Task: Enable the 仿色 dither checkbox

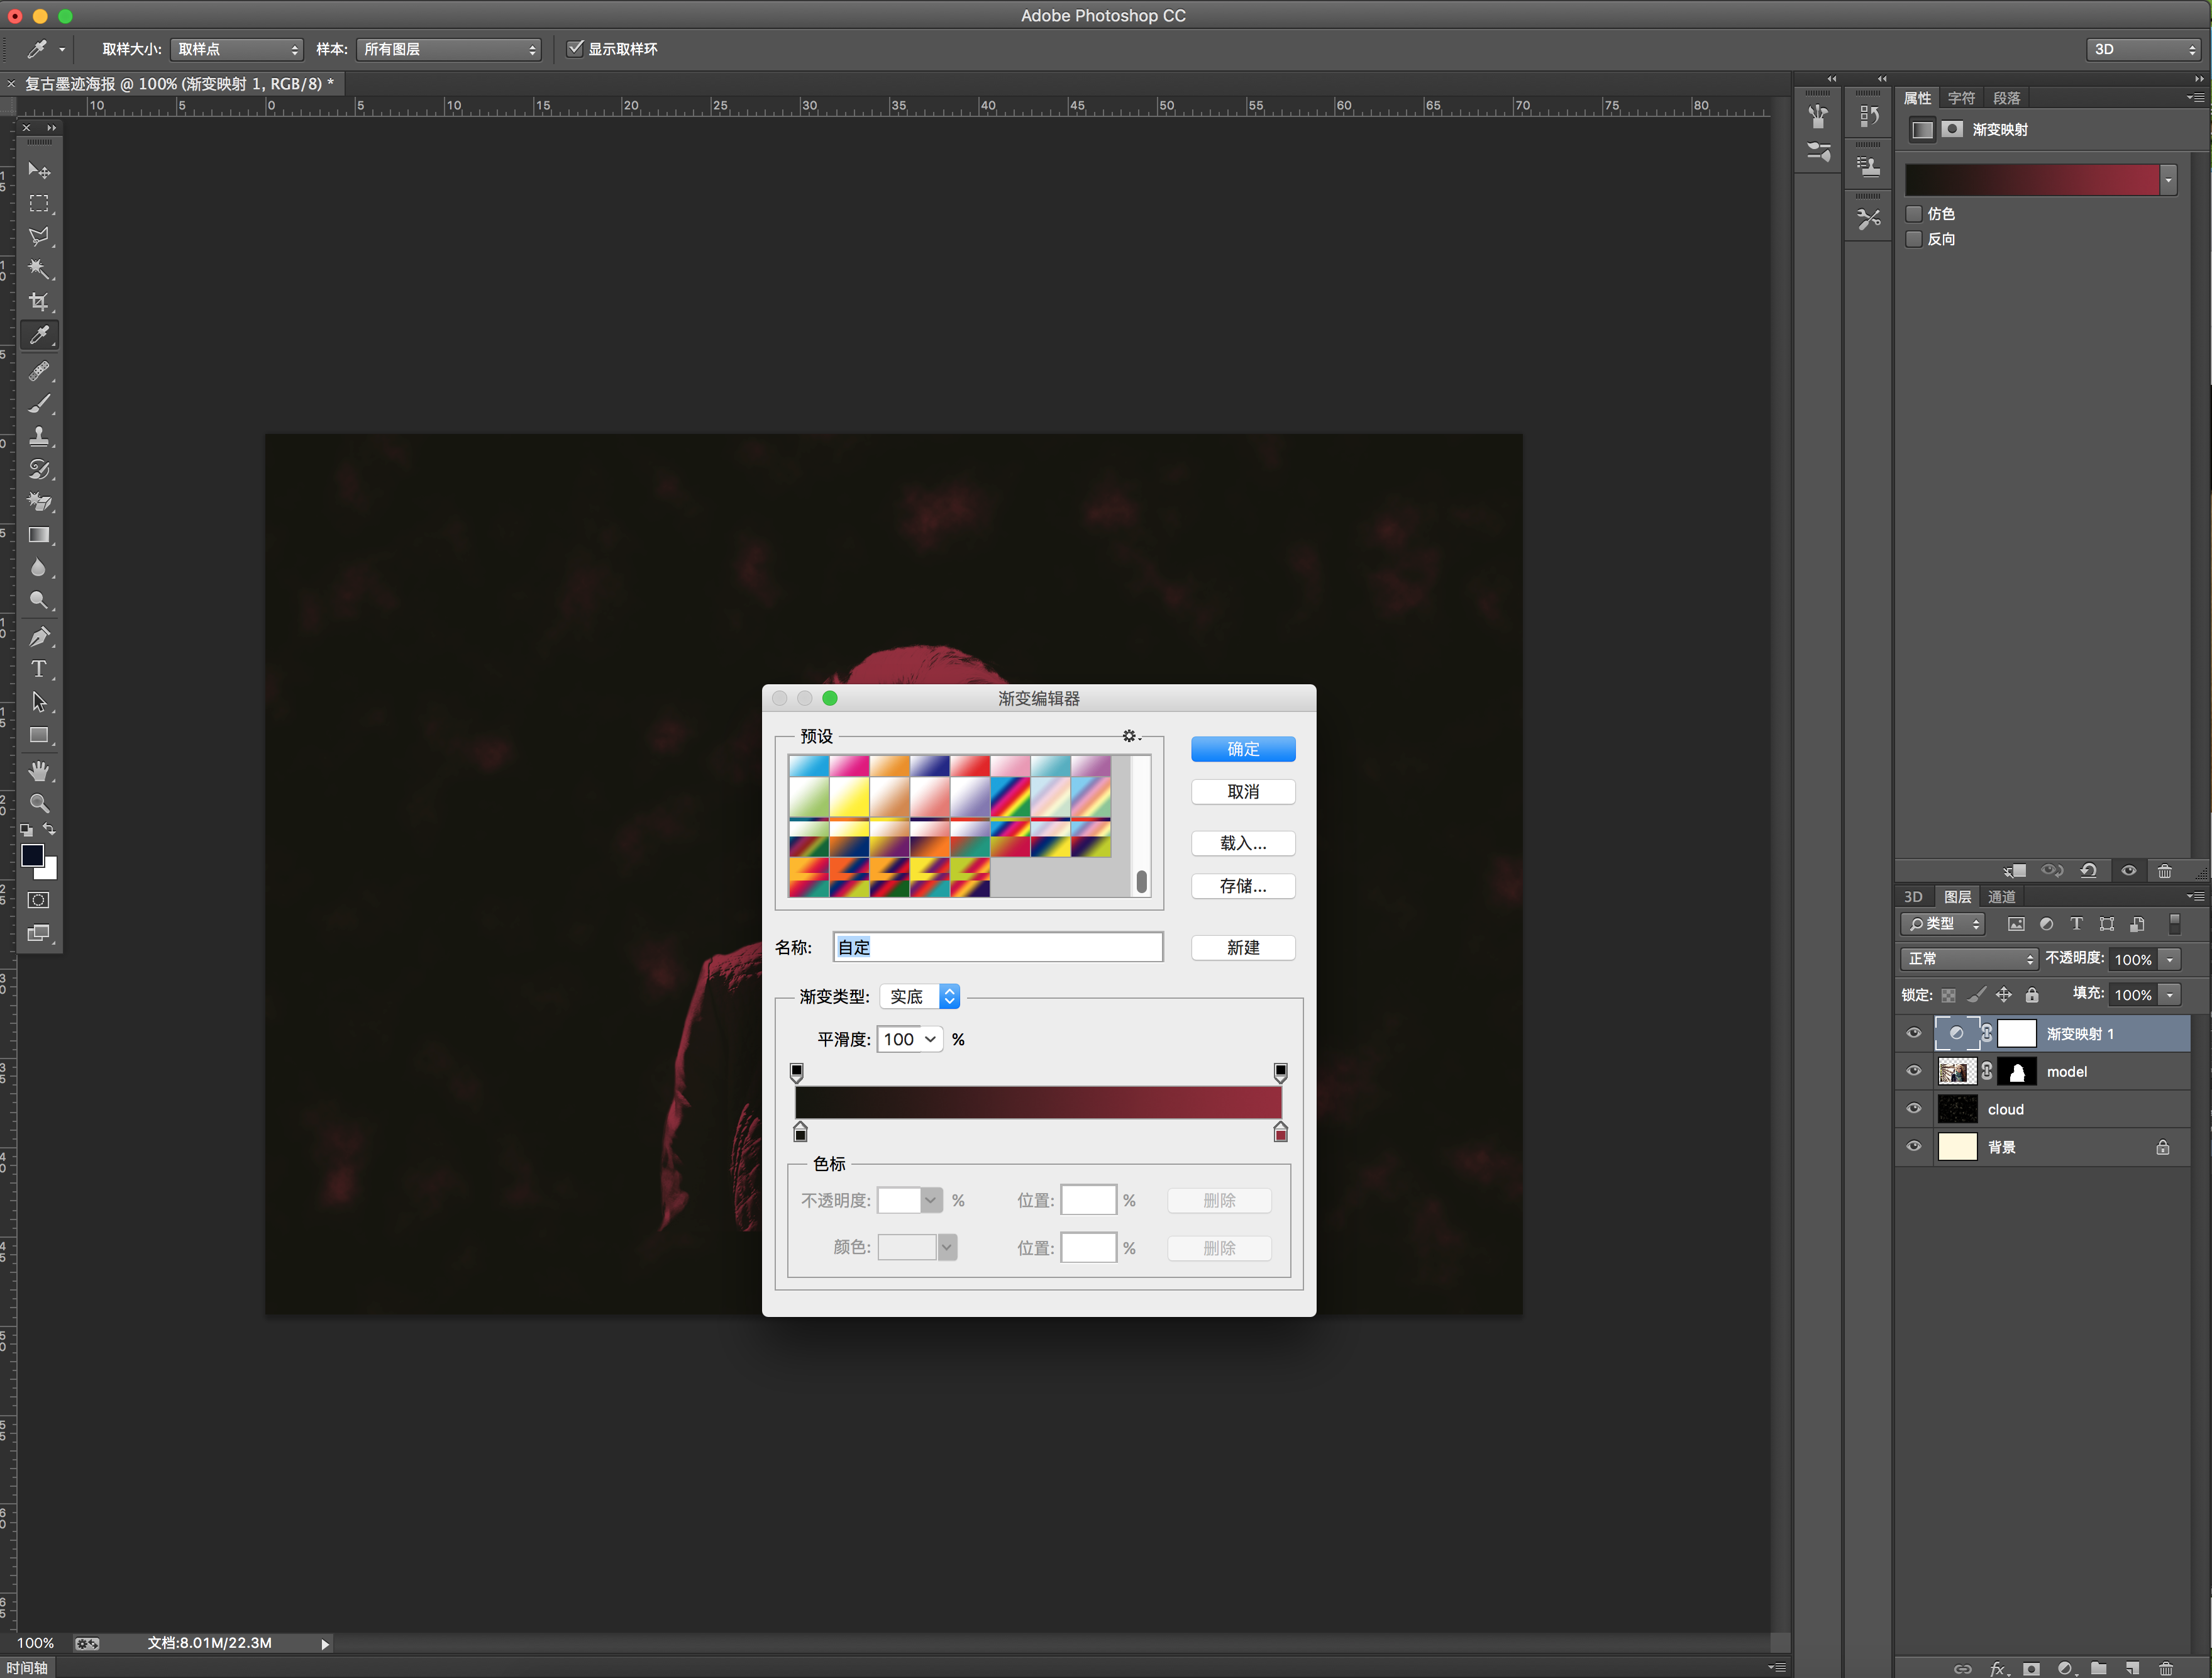Action: 1914,214
